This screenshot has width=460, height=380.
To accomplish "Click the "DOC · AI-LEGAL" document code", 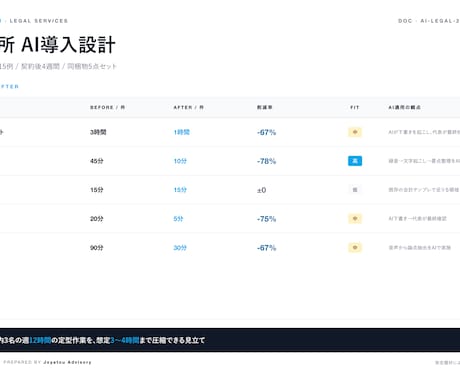I will 429,21.
